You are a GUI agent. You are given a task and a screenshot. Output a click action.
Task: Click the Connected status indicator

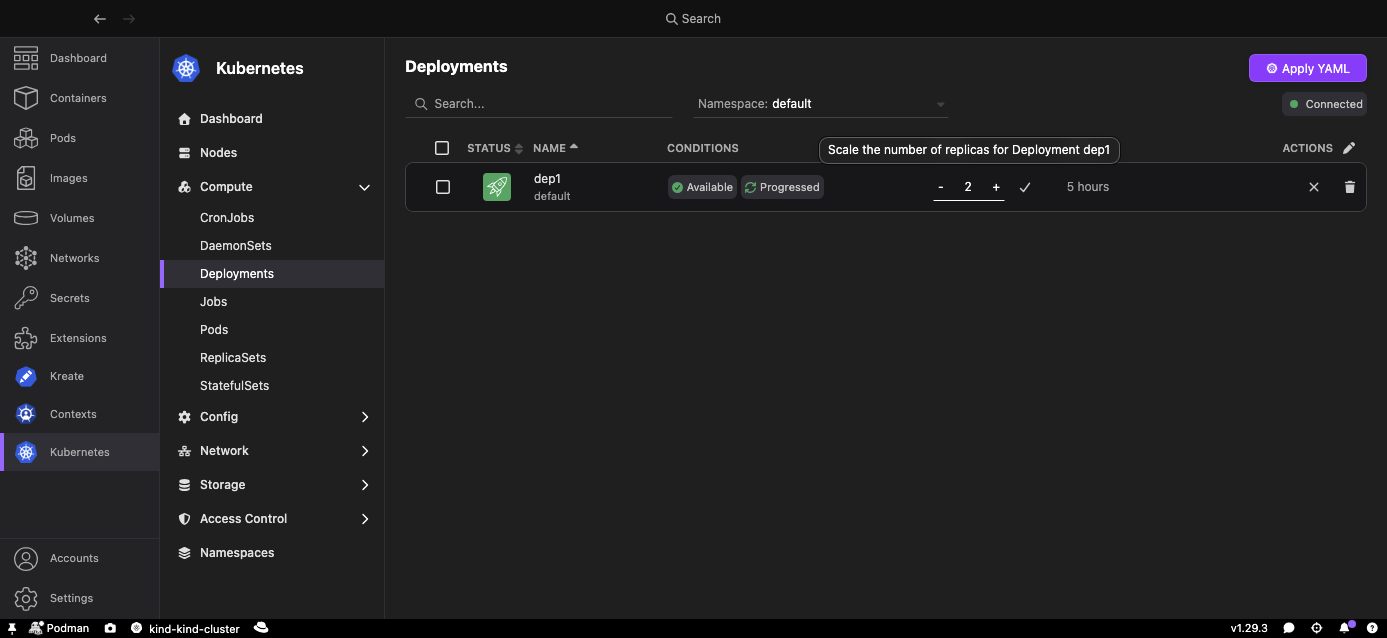[x=1325, y=104]
